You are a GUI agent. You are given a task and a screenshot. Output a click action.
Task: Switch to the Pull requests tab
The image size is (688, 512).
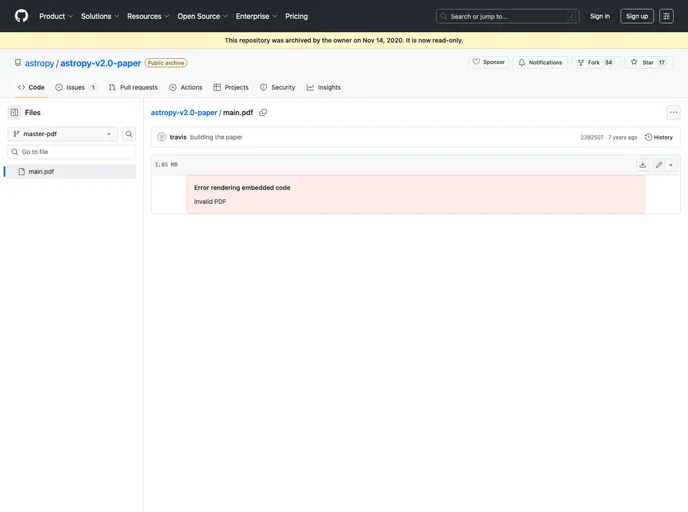[133, 87]
